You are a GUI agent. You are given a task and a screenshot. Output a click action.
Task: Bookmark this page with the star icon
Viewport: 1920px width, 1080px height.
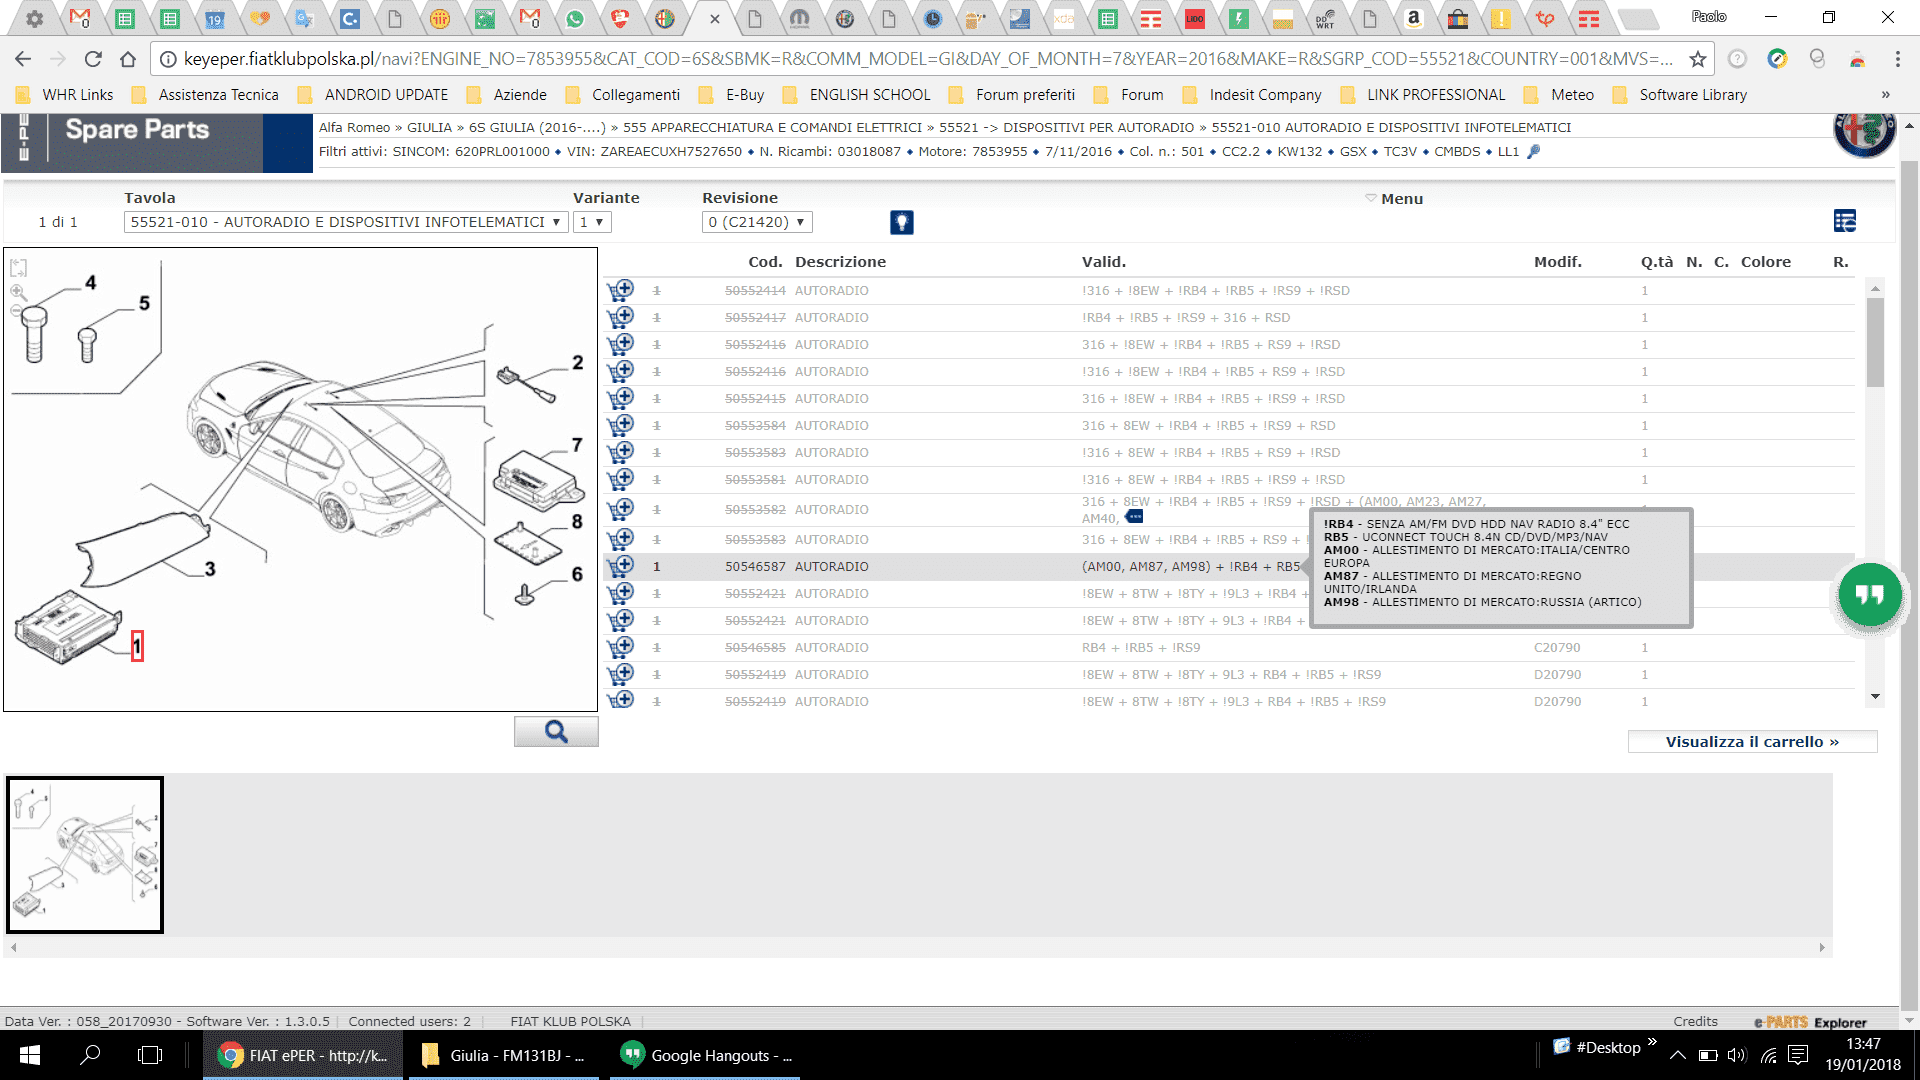click(x=1697, y=59)
